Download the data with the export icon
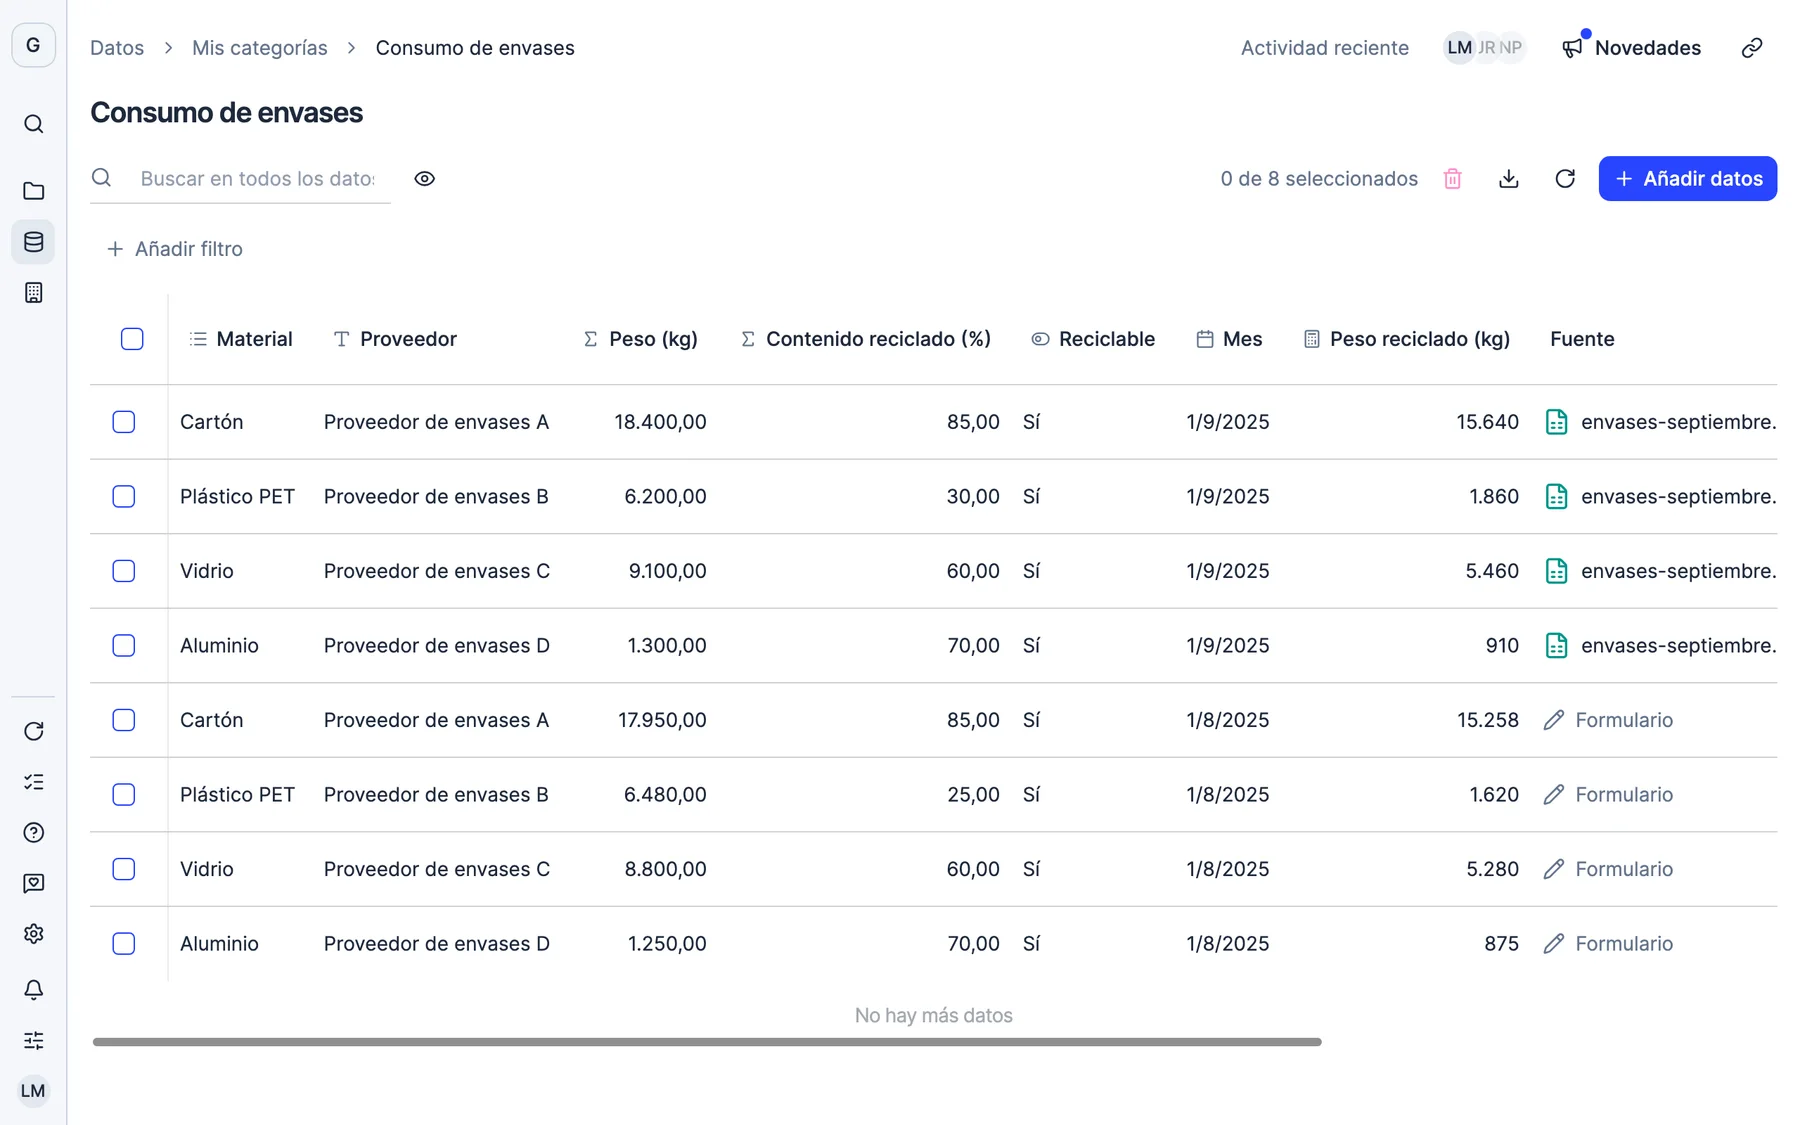The image size is (1800, 1125). pyautogui.click(x=1509, y=179)
